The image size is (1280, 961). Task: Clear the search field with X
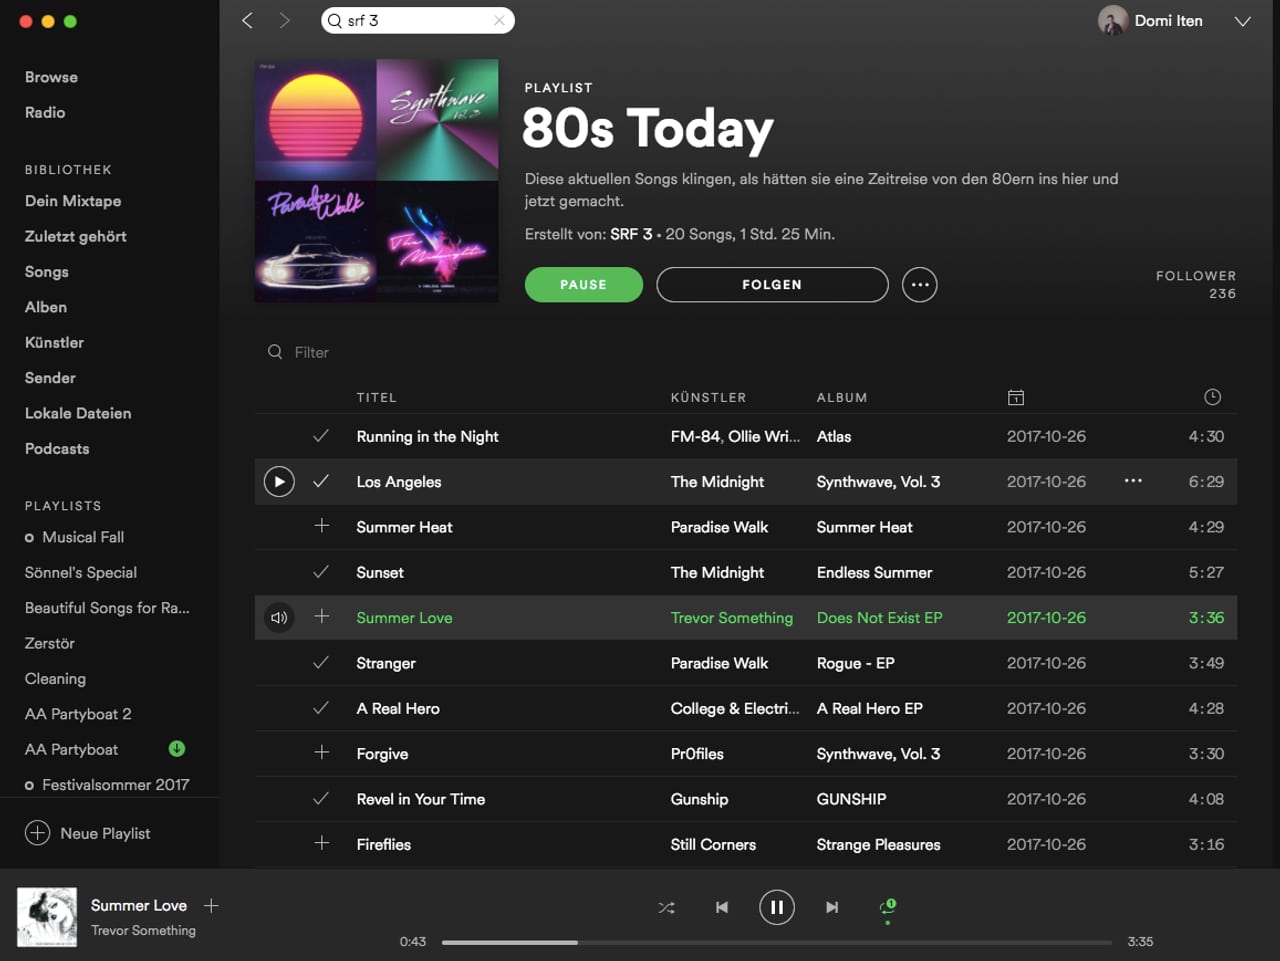pyautogui.click(x=499, y=21)
